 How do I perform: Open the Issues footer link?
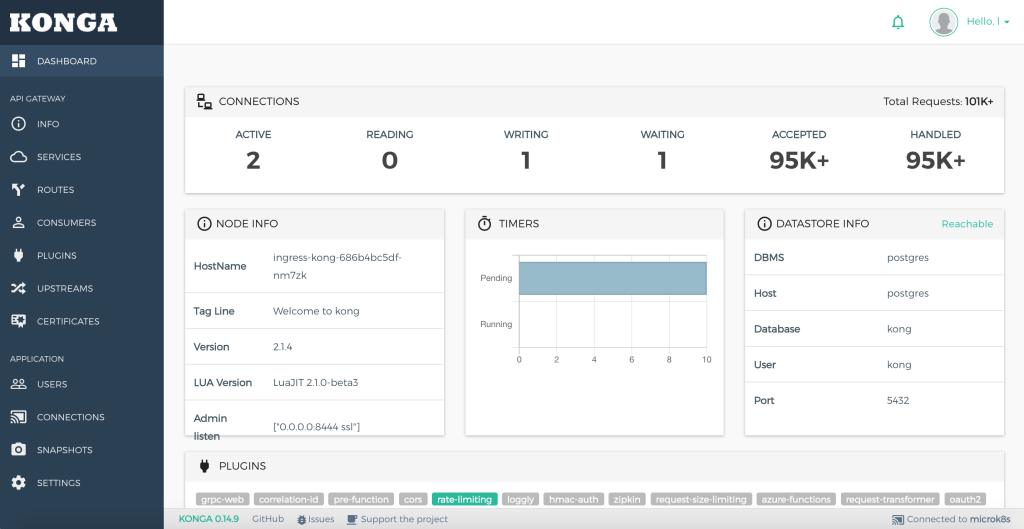pos(315,519)
